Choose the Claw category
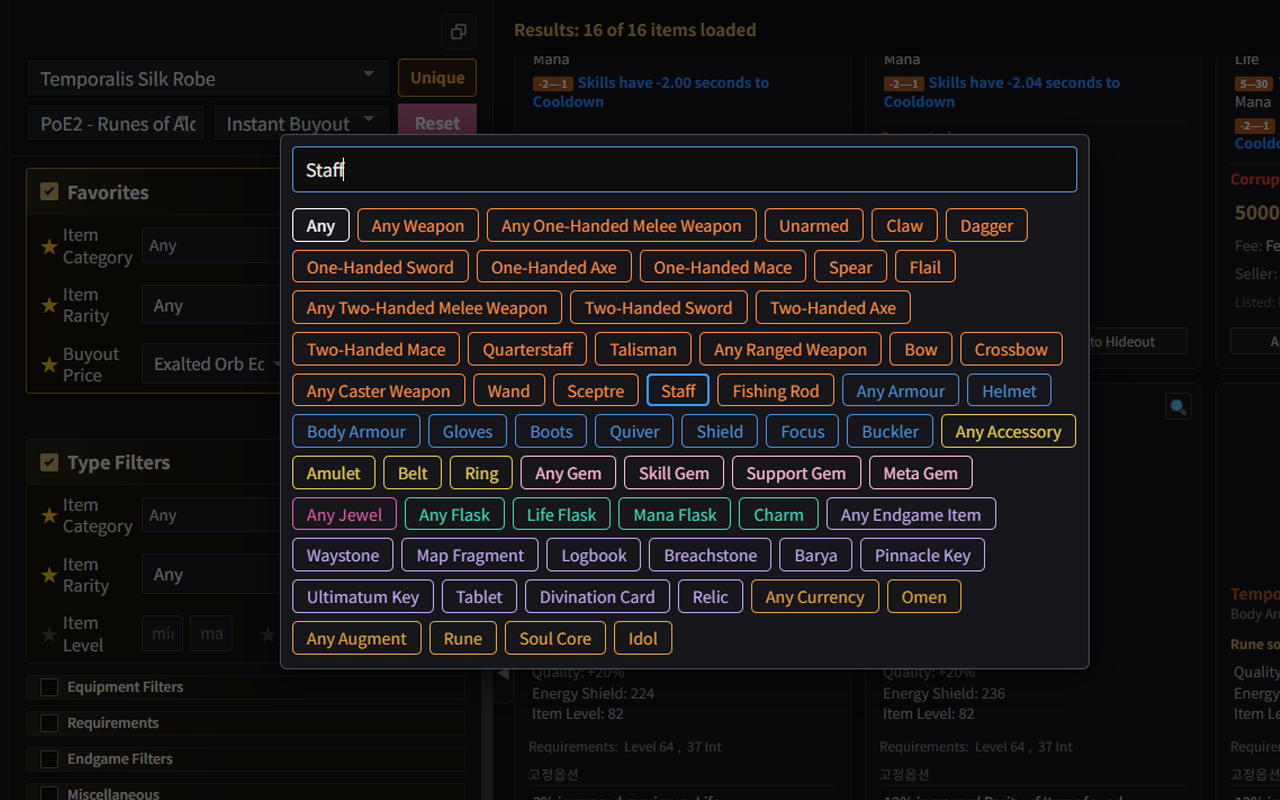The width and height of the screenshot is (1280, 800). pyautogui.click(x=905, y=226)
